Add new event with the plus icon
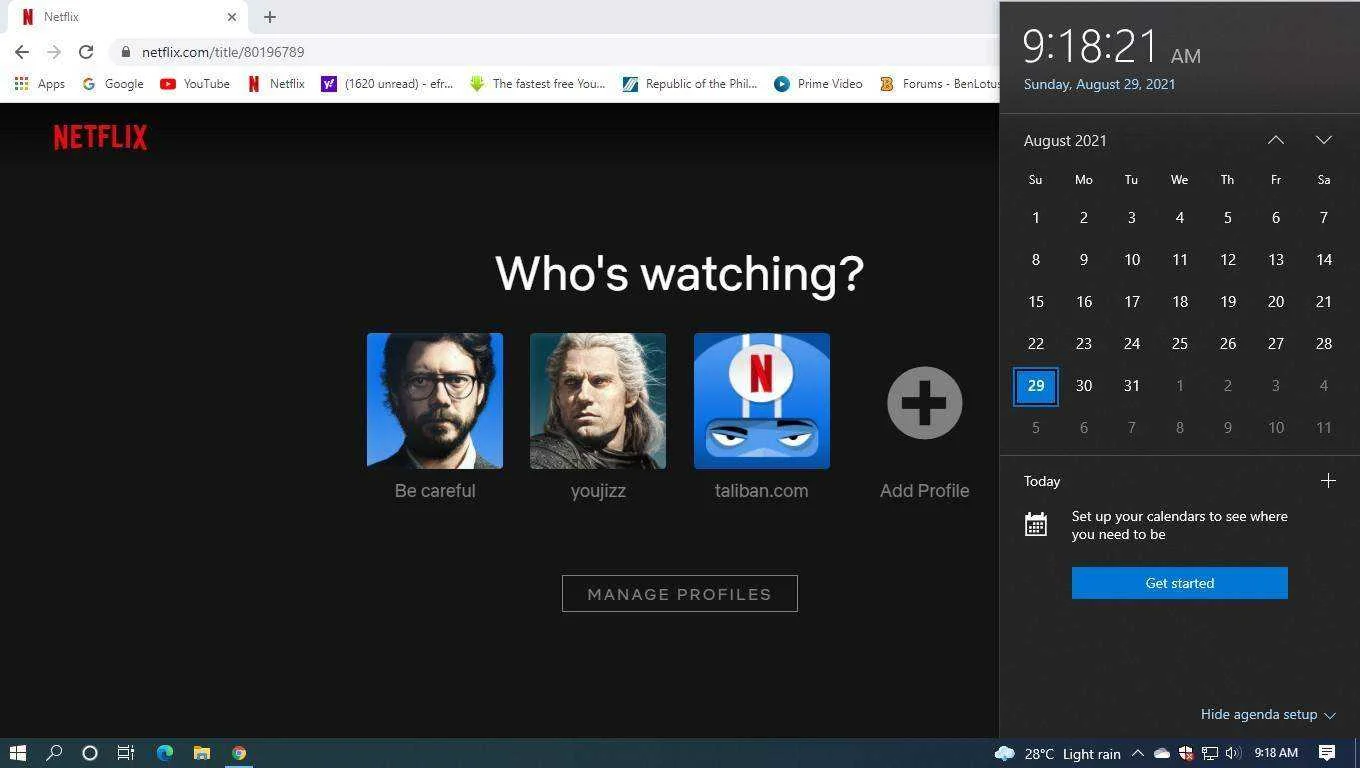This screenshot has width=1360, height=768. pyautogui.click(x=1328, y=481)
